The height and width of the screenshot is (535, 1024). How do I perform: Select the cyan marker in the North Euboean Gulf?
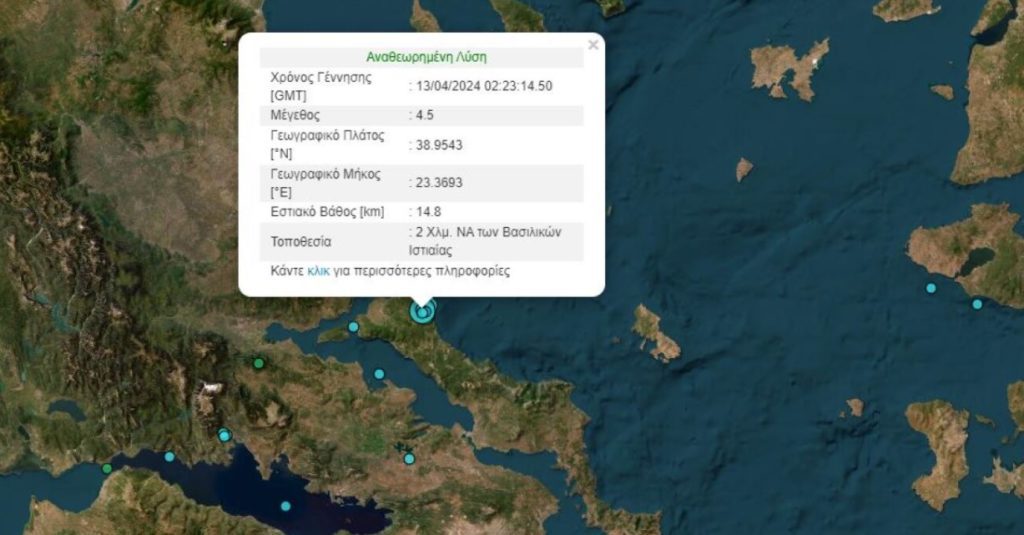[379, 374]
